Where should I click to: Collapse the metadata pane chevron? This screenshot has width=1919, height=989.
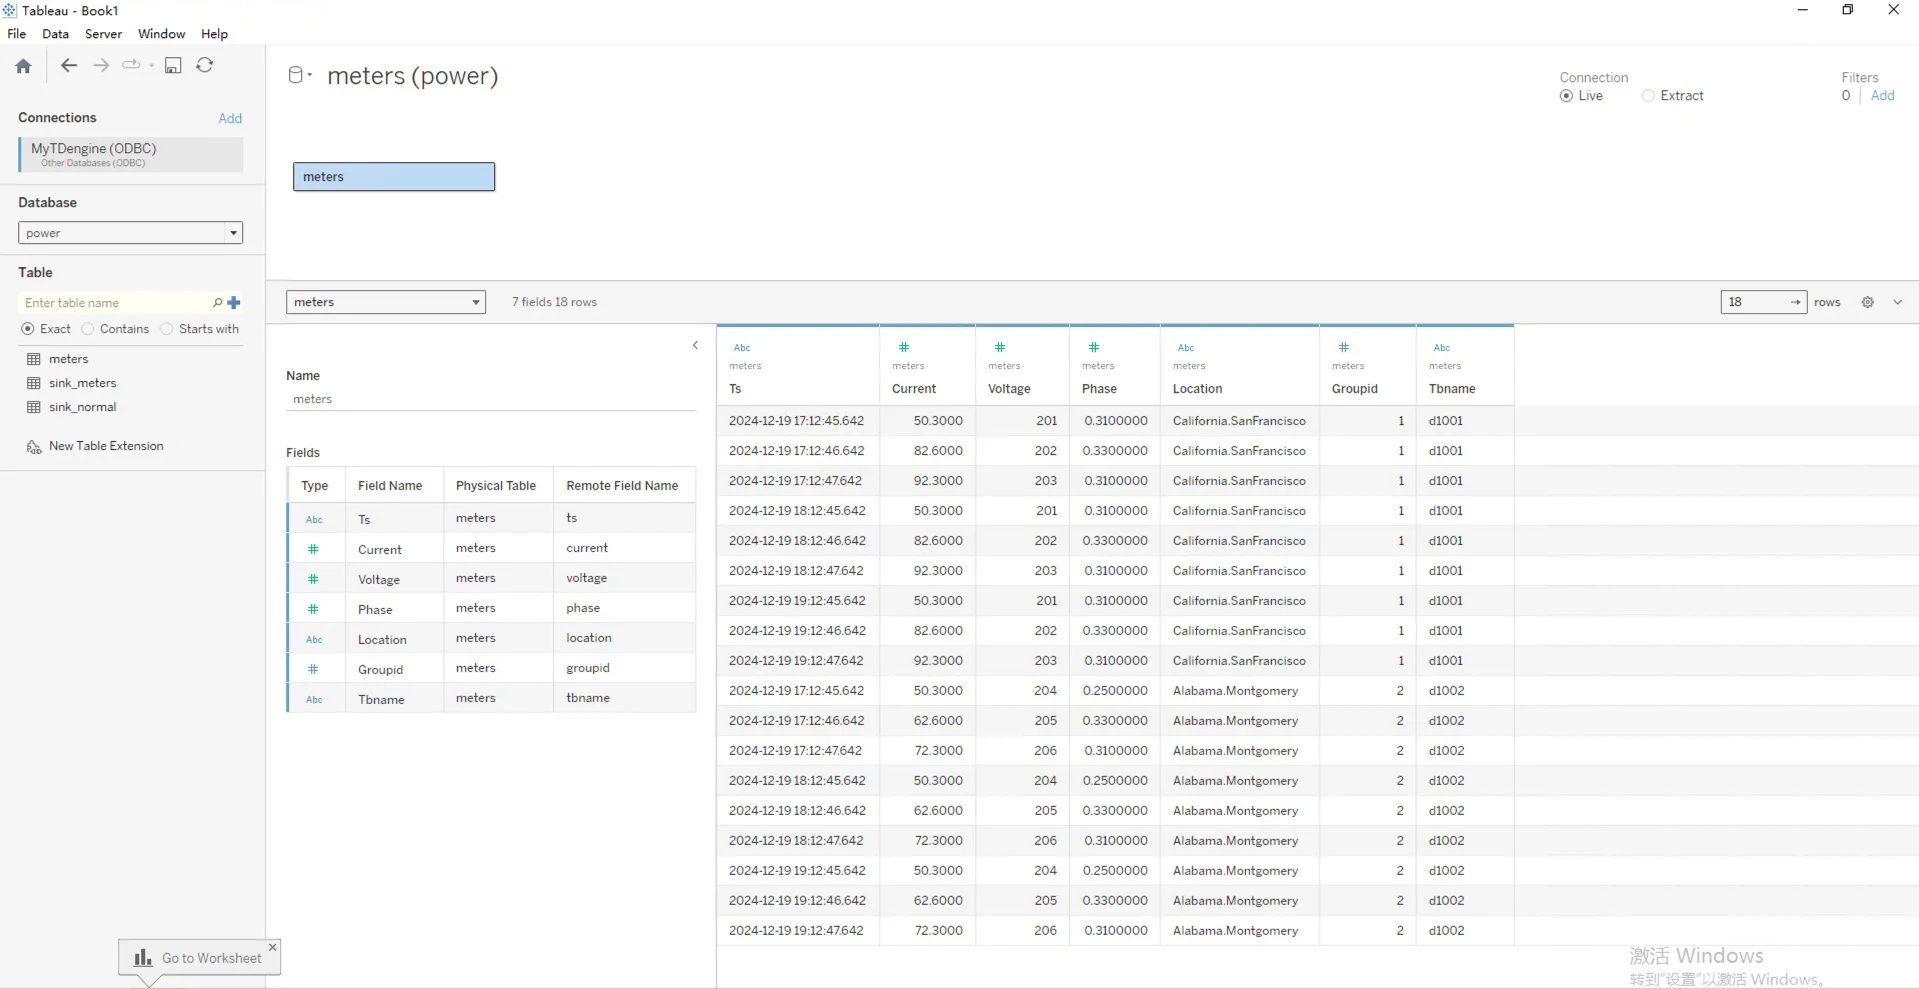point(696,346)
